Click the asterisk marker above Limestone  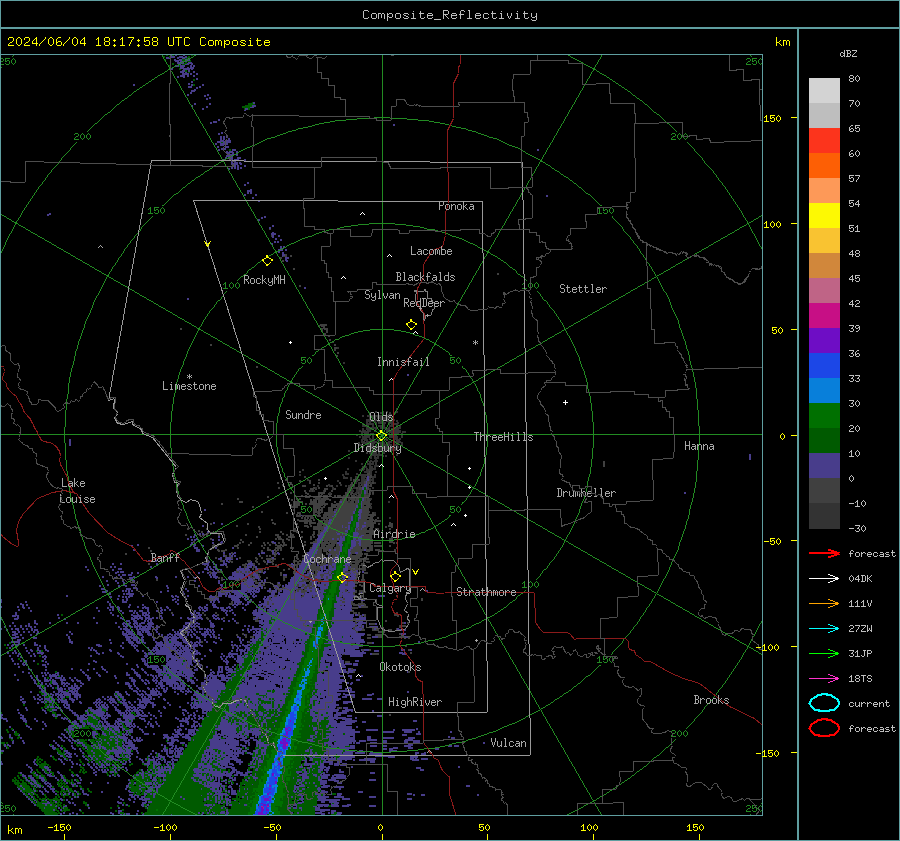[189, 377]
